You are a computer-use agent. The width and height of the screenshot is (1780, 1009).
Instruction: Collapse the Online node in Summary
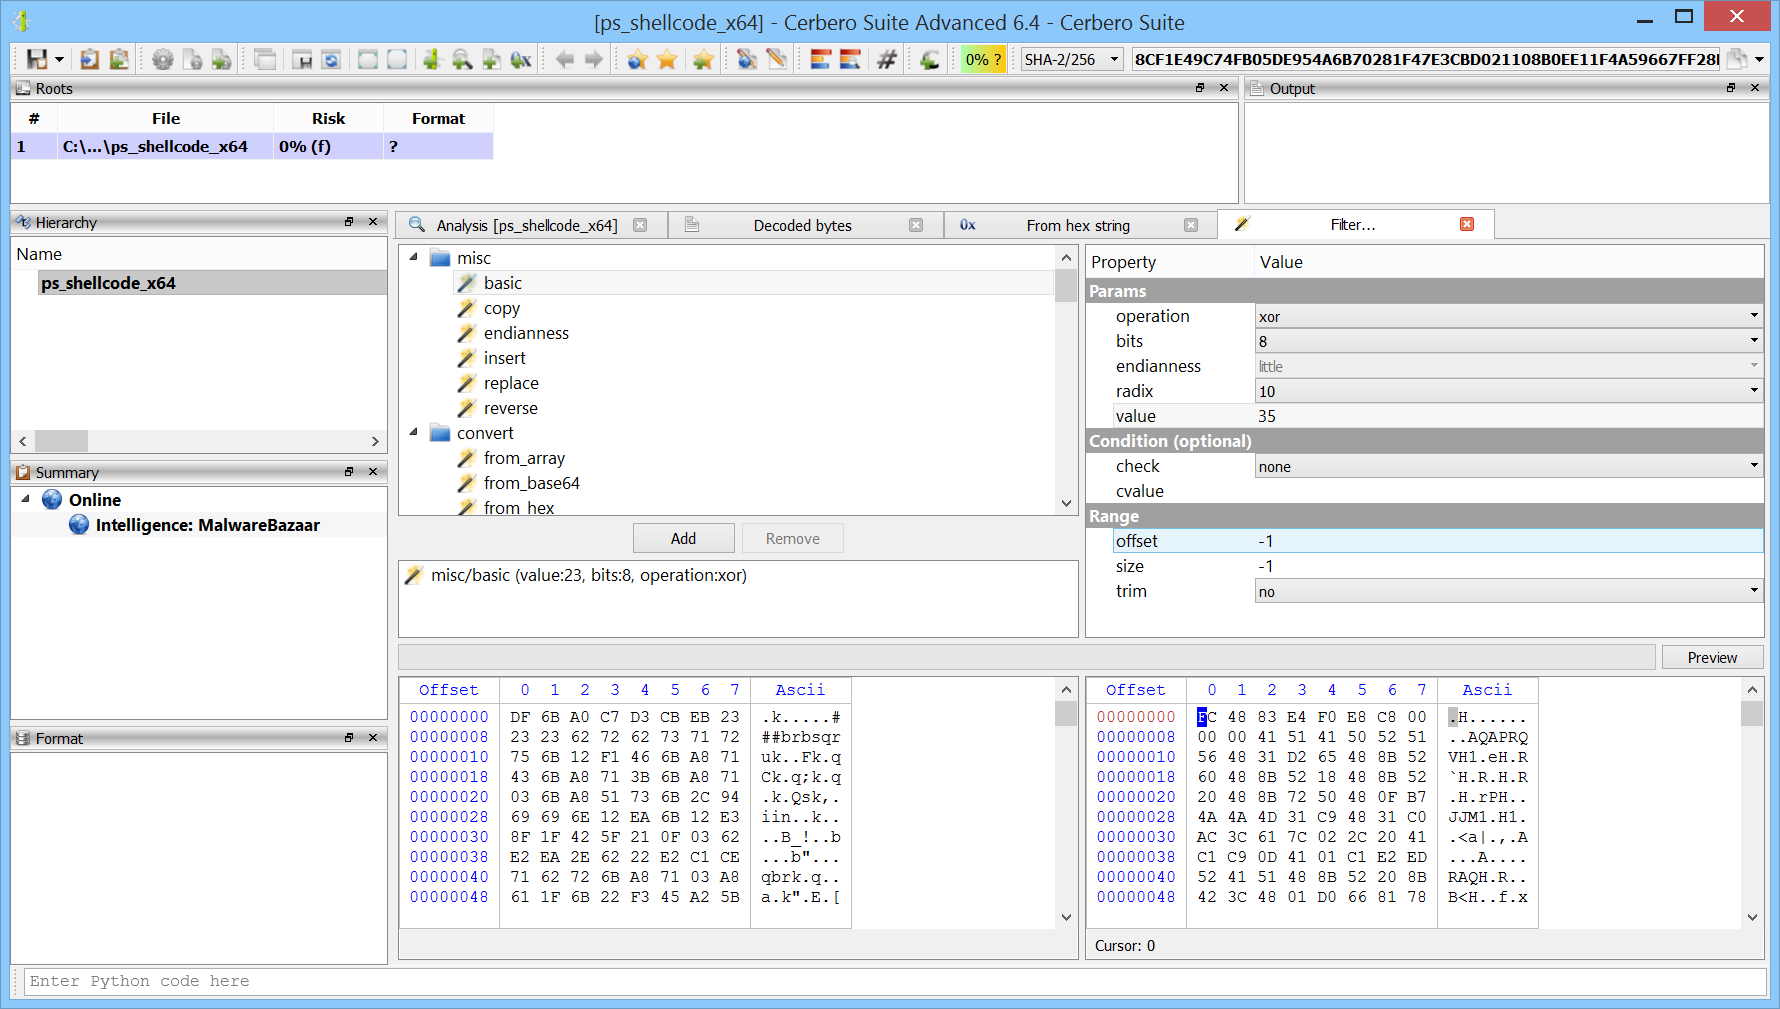[26, 498]
